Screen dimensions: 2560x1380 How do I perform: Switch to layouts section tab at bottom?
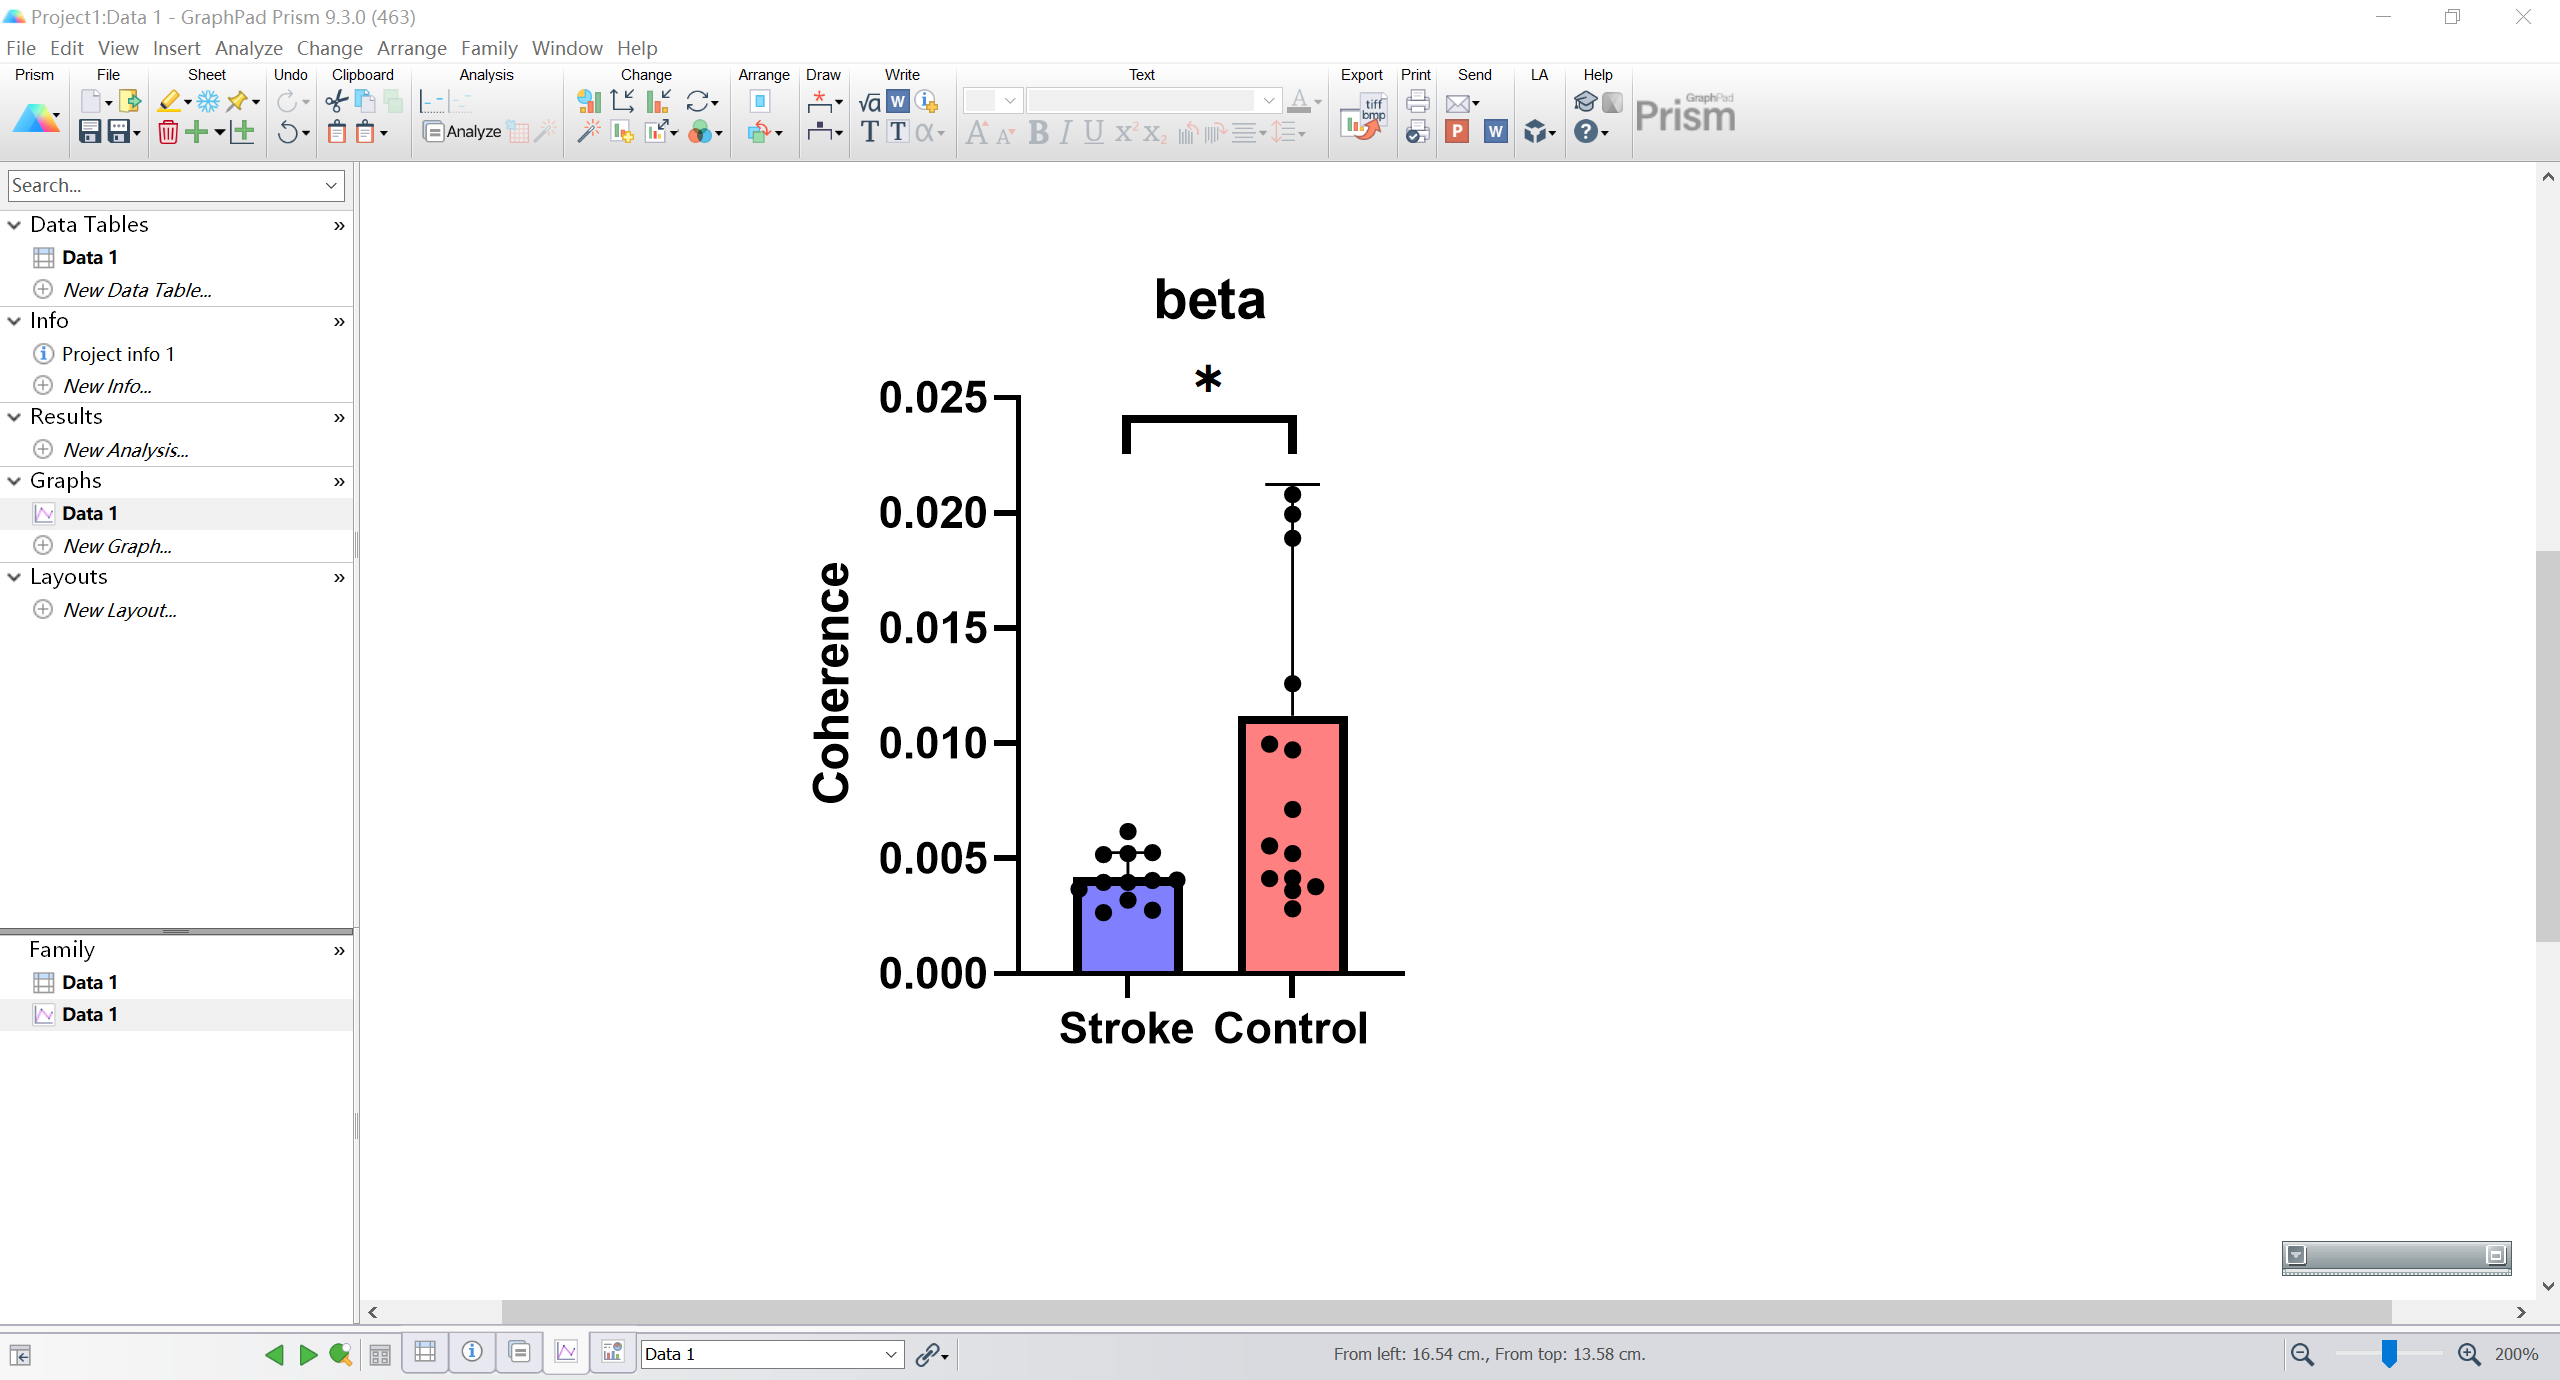pos(613,1353)
